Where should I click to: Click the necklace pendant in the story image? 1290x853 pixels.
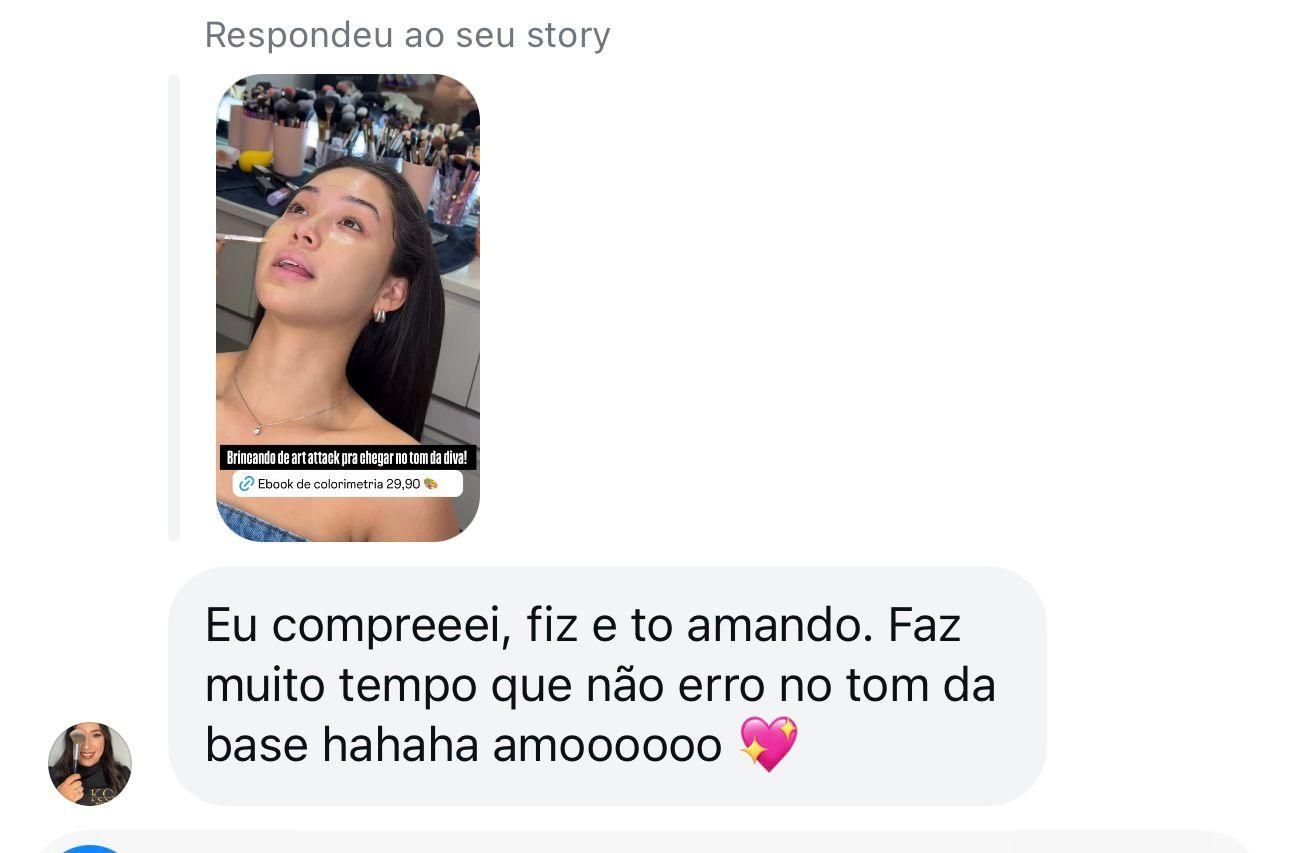pyautogui.click(x=257, y=429)
